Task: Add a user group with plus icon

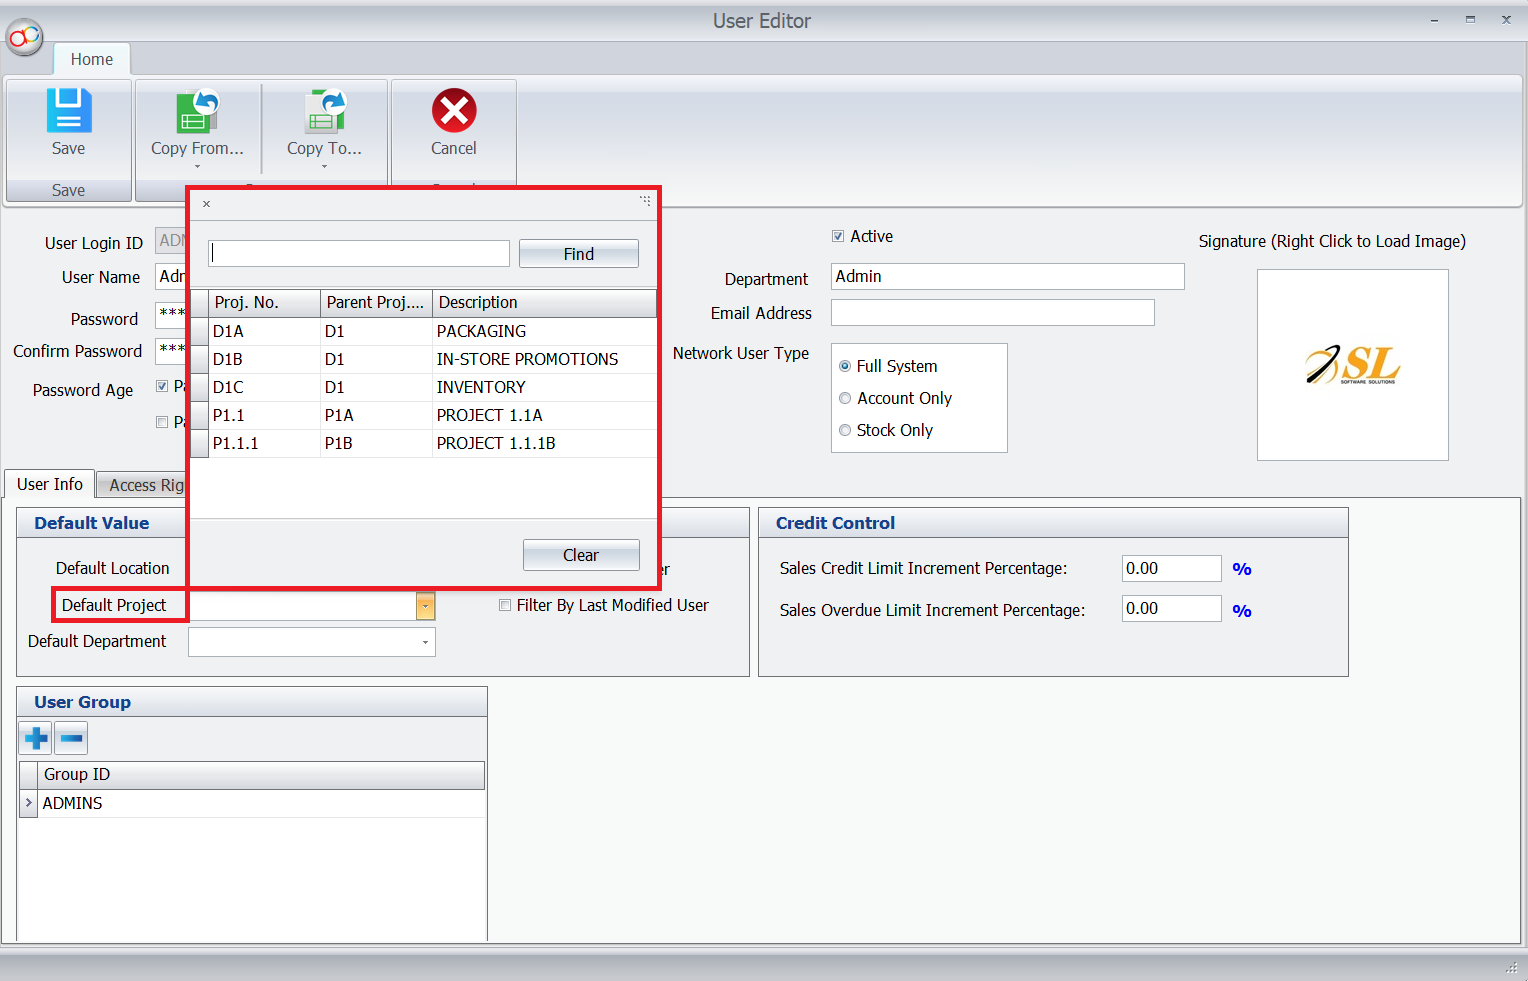Action: 36,739
